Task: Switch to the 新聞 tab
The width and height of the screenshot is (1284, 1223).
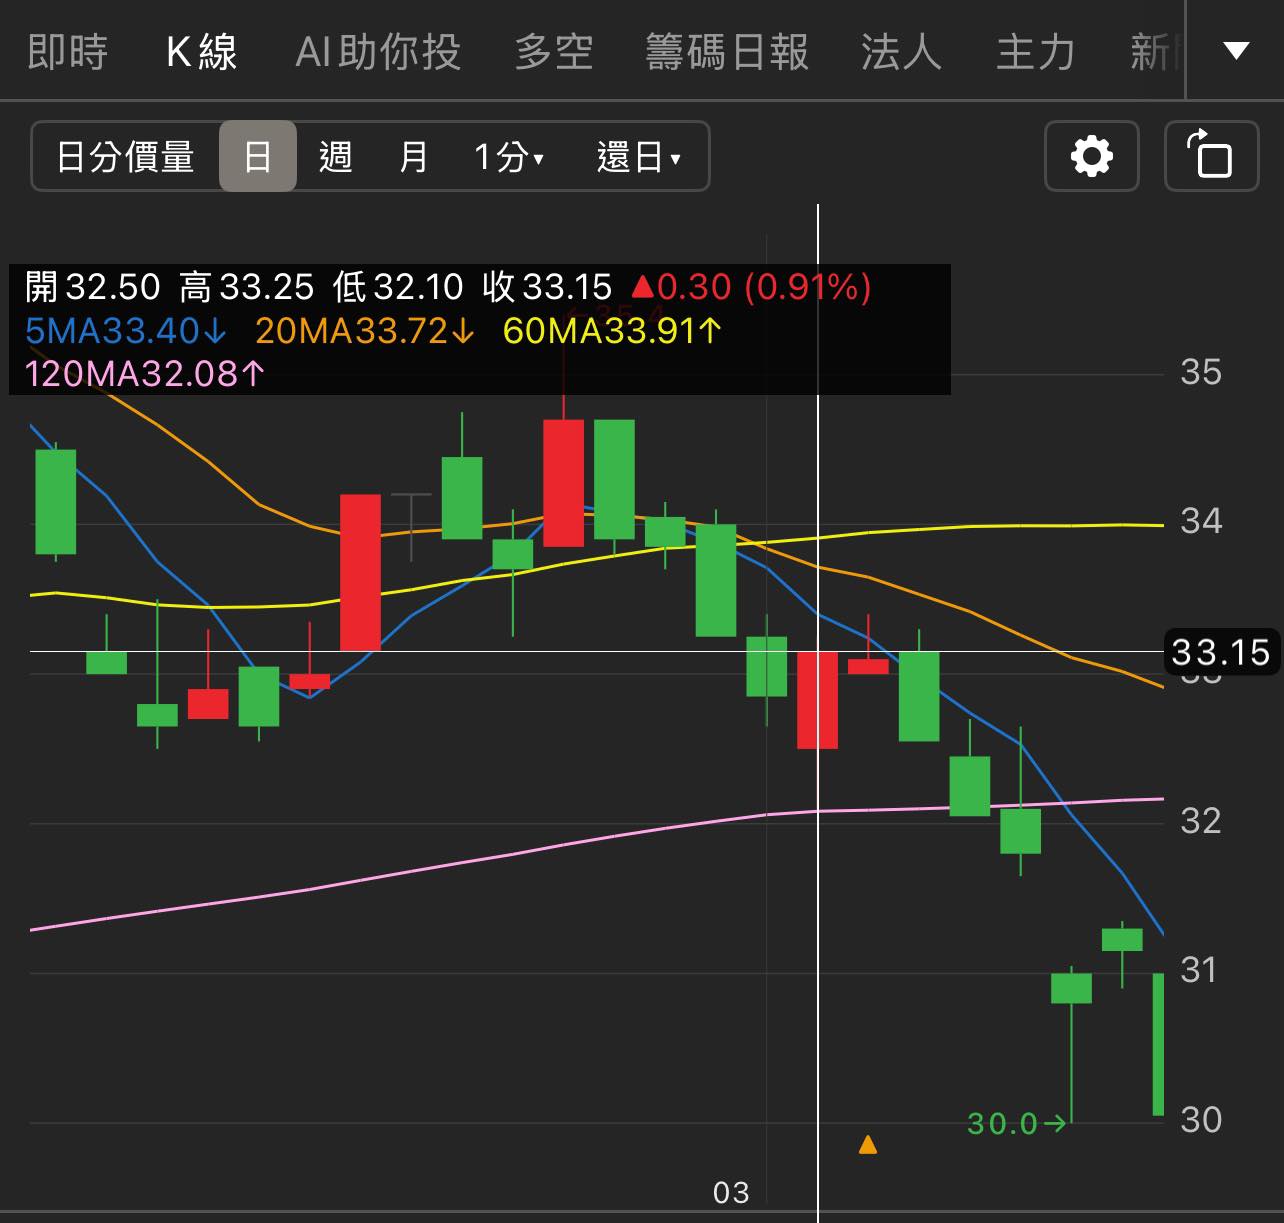Action: 1152,52
